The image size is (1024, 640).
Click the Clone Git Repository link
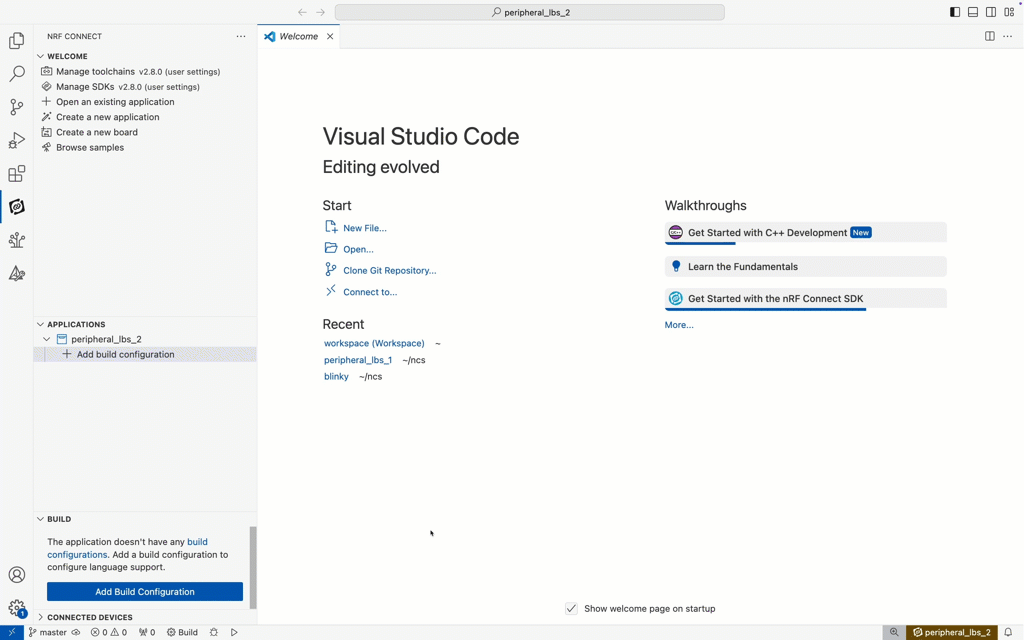click(x=389, y=270)
